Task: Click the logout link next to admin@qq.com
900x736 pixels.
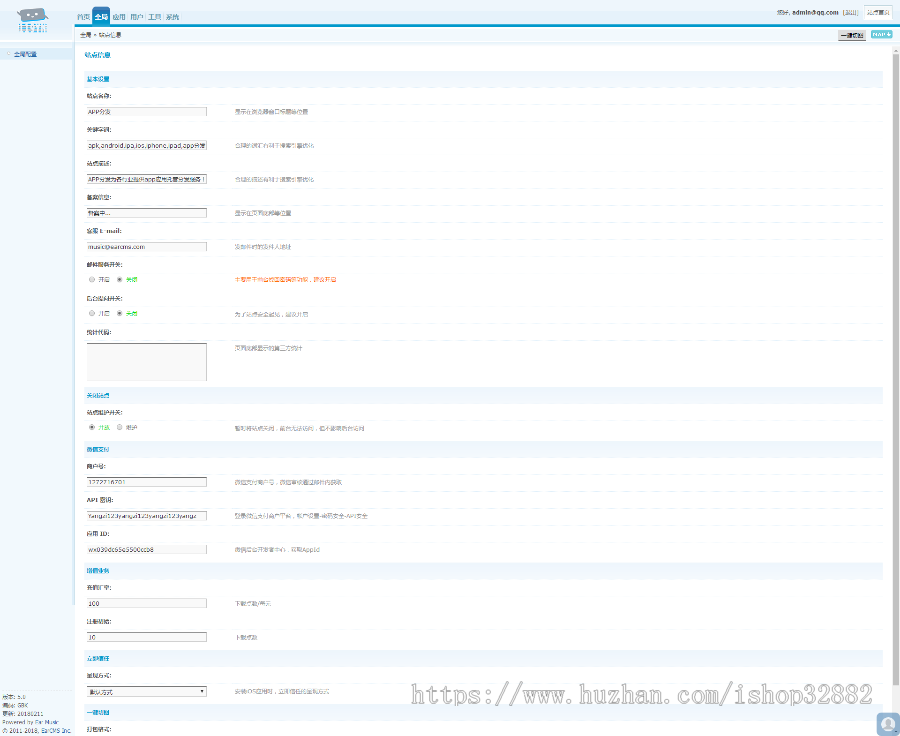Action: tap(851, 12)
